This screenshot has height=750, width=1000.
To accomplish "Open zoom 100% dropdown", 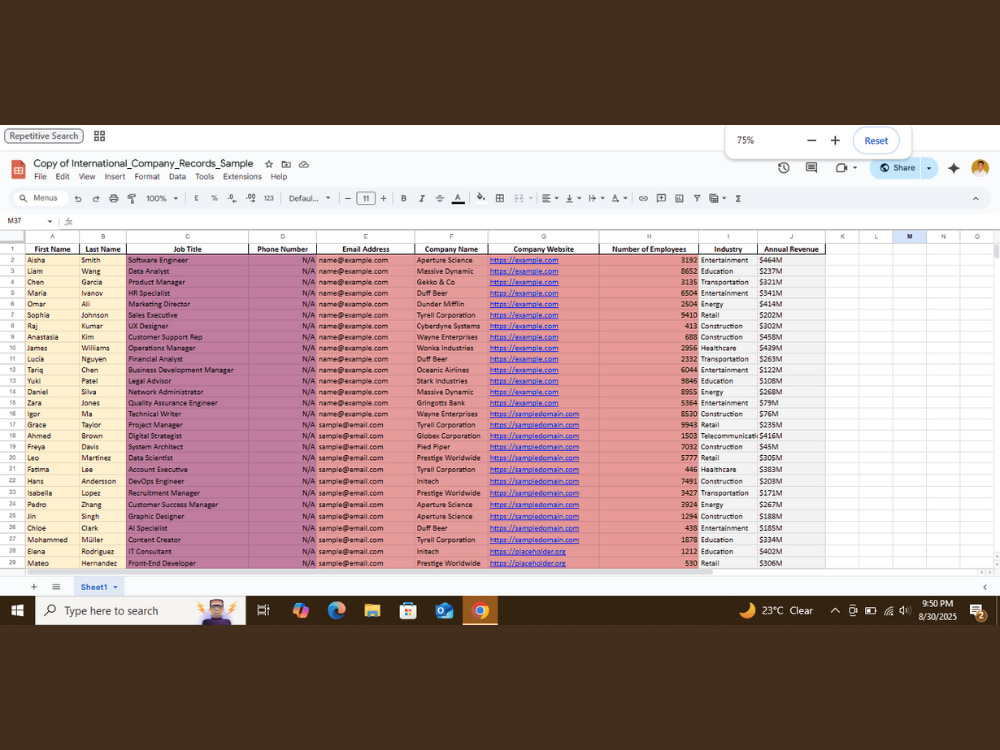I will coord(161,198).
